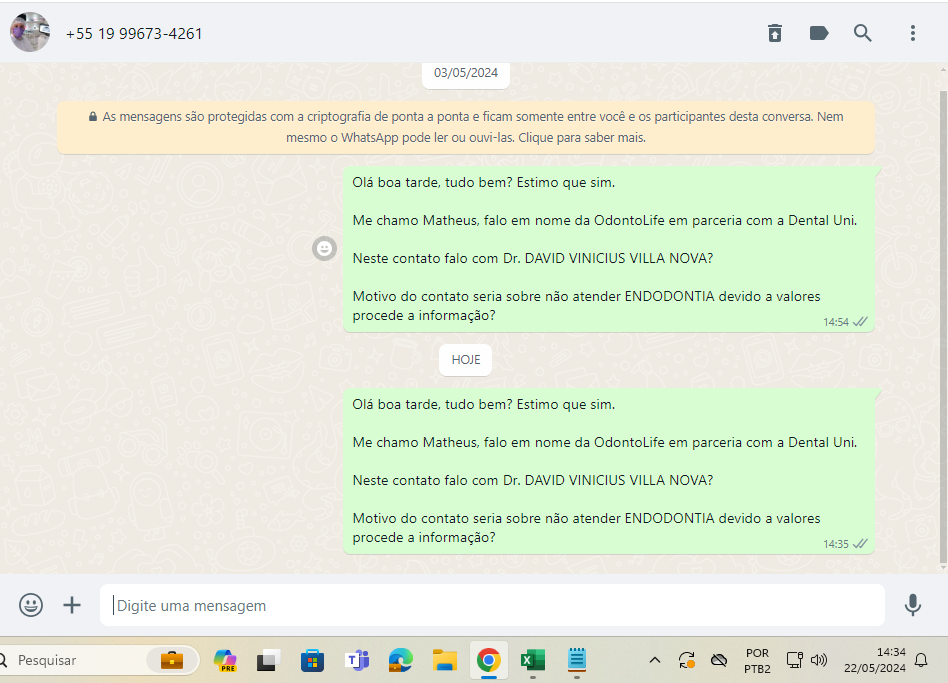This screenshot has height=683, width=948.
Task: Expand hidden system tray icons
Action: 655,660
